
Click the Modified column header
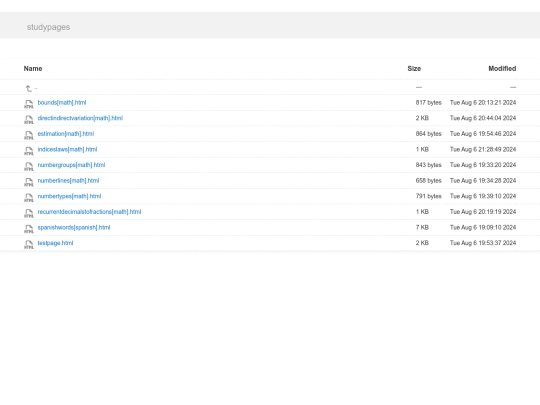(x=502, y=69)
